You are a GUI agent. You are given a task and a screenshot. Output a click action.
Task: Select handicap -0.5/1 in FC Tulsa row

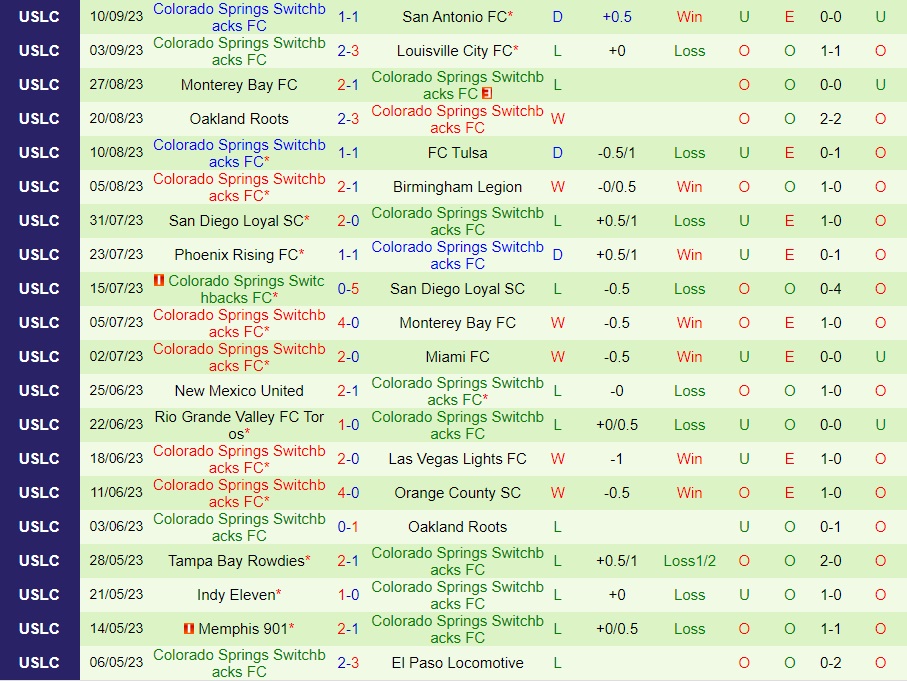pyautogui.click(x=617, y=153)
